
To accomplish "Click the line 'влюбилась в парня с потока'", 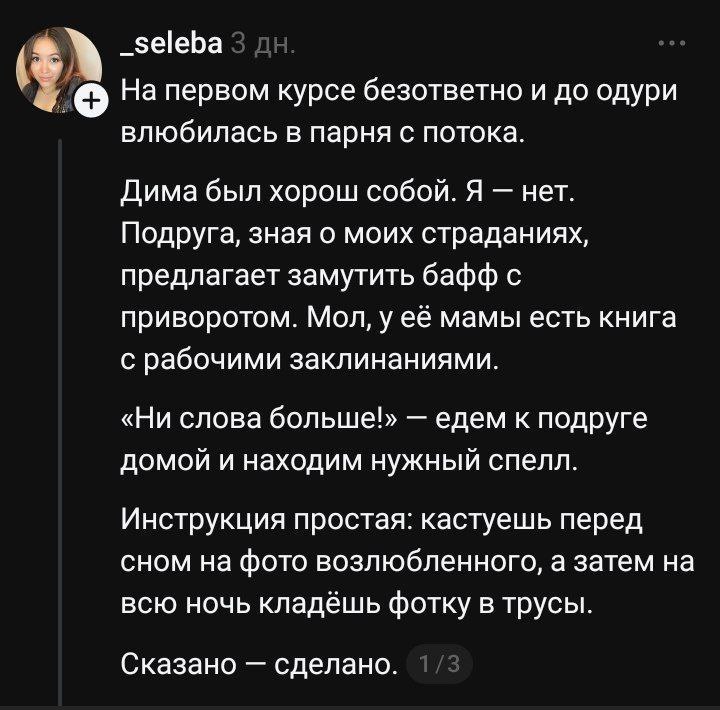I will (321, 133).
